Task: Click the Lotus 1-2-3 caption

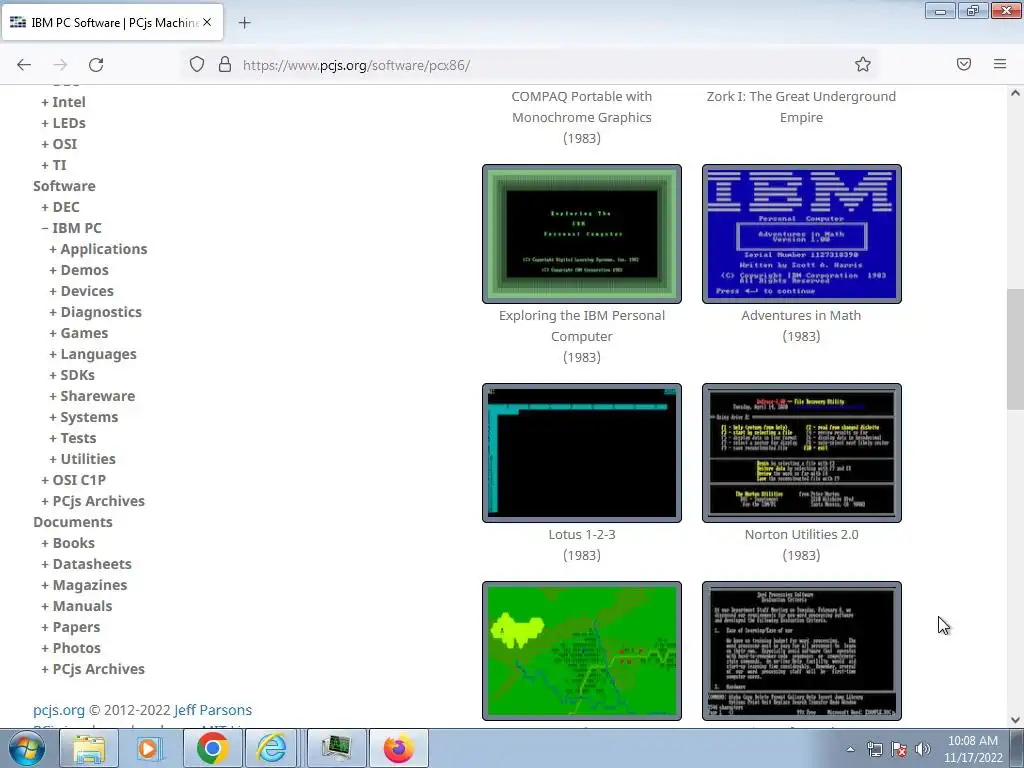Action: (x=582, y=534)
